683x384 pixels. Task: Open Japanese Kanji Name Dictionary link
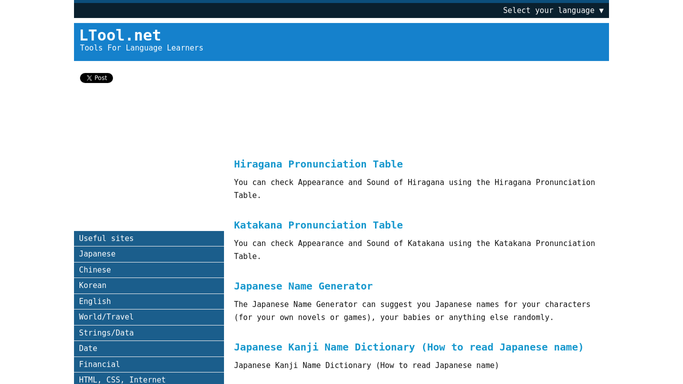(408, 347)
